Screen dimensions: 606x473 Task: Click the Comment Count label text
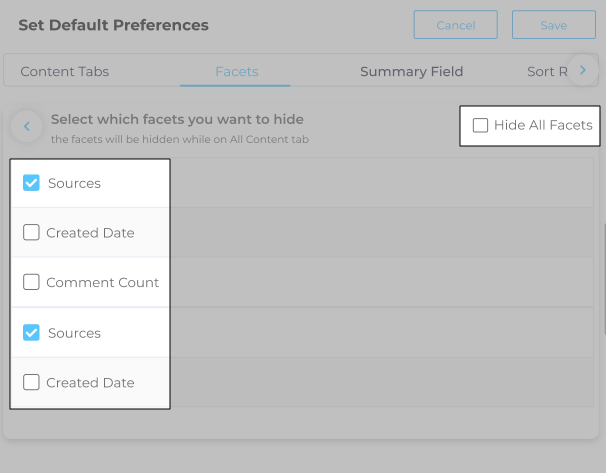pos(102,283)
